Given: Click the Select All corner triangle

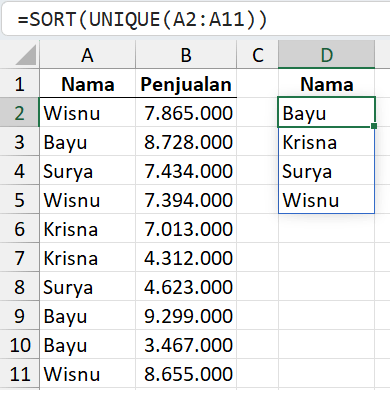Looking at the screenshot, I should click(x=26, y=55).
